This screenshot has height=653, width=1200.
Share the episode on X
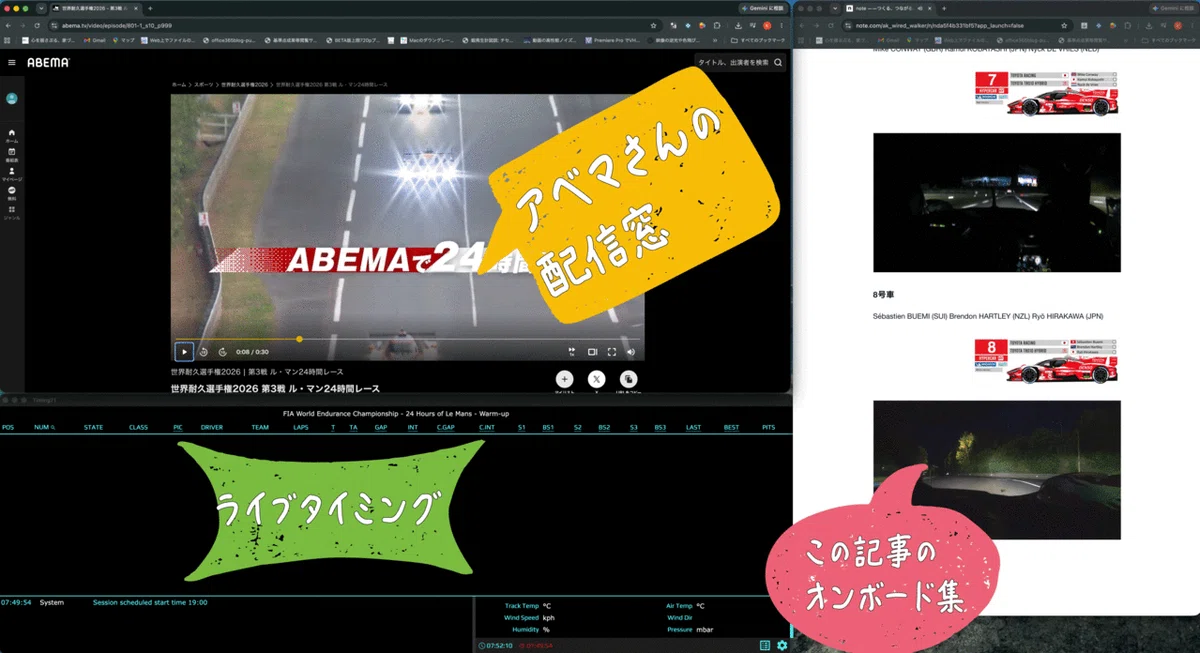tap(597, 379)
